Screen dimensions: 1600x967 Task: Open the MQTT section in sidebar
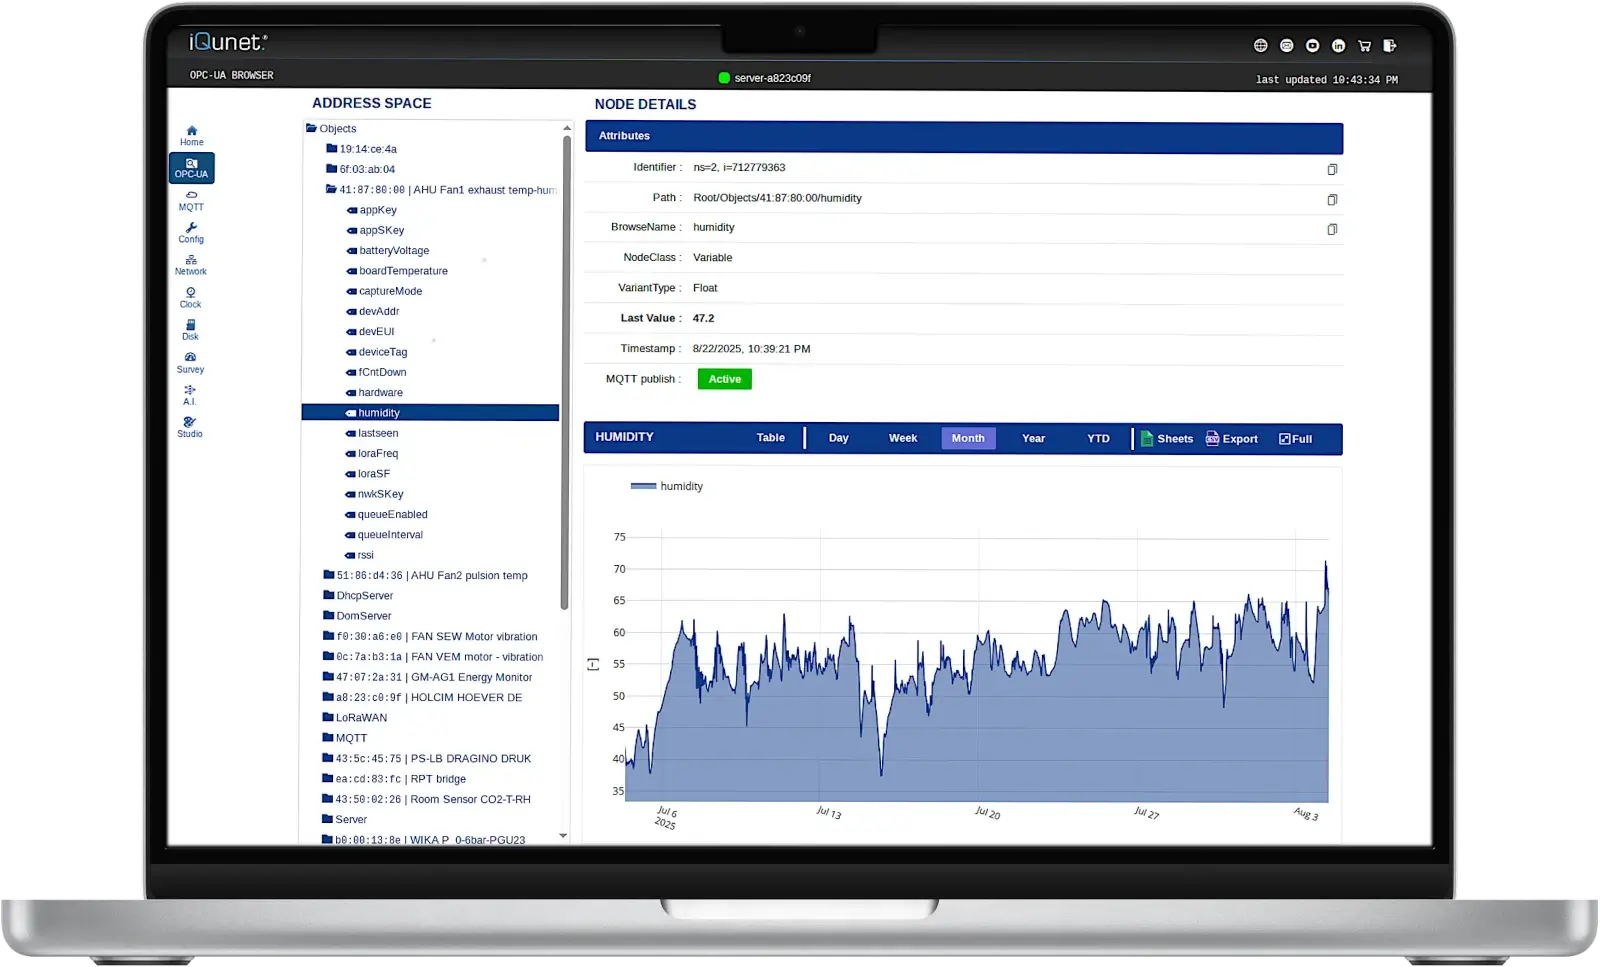[191, 200]
